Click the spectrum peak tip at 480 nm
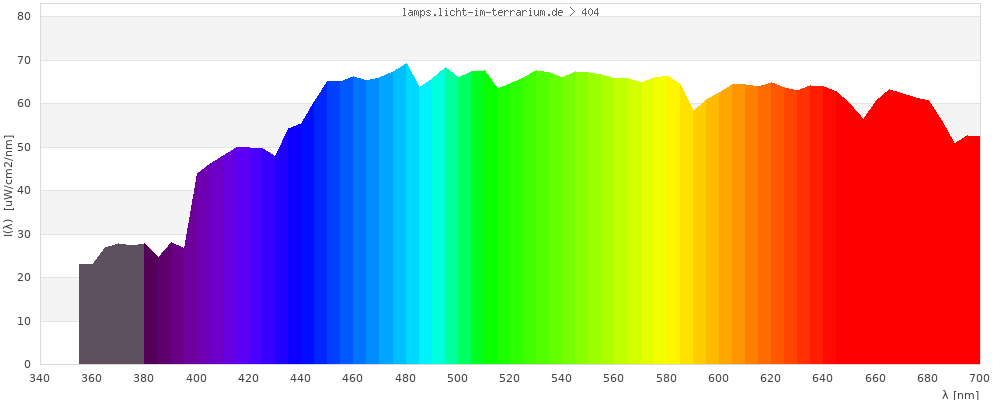This screenshot has width=1000, height=400. pos(406,65)
